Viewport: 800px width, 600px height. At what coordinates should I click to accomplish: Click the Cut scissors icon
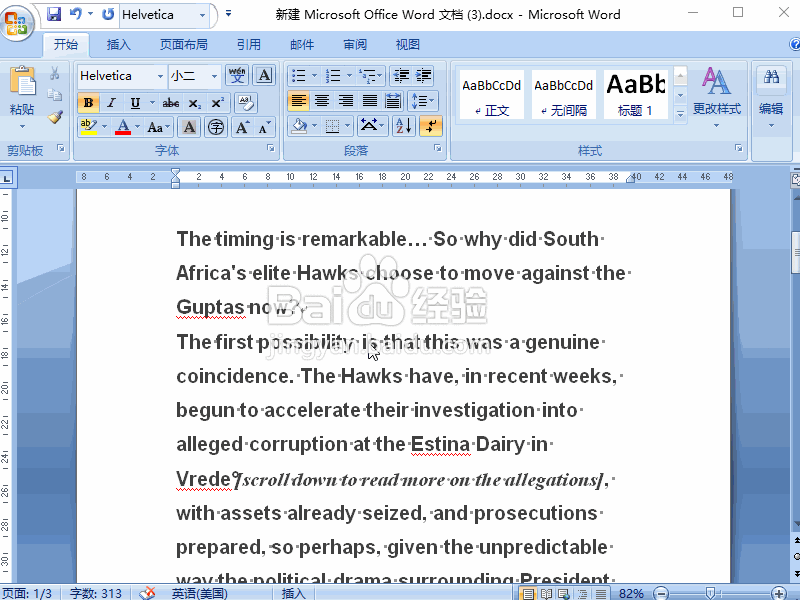[x=55, y=73]
